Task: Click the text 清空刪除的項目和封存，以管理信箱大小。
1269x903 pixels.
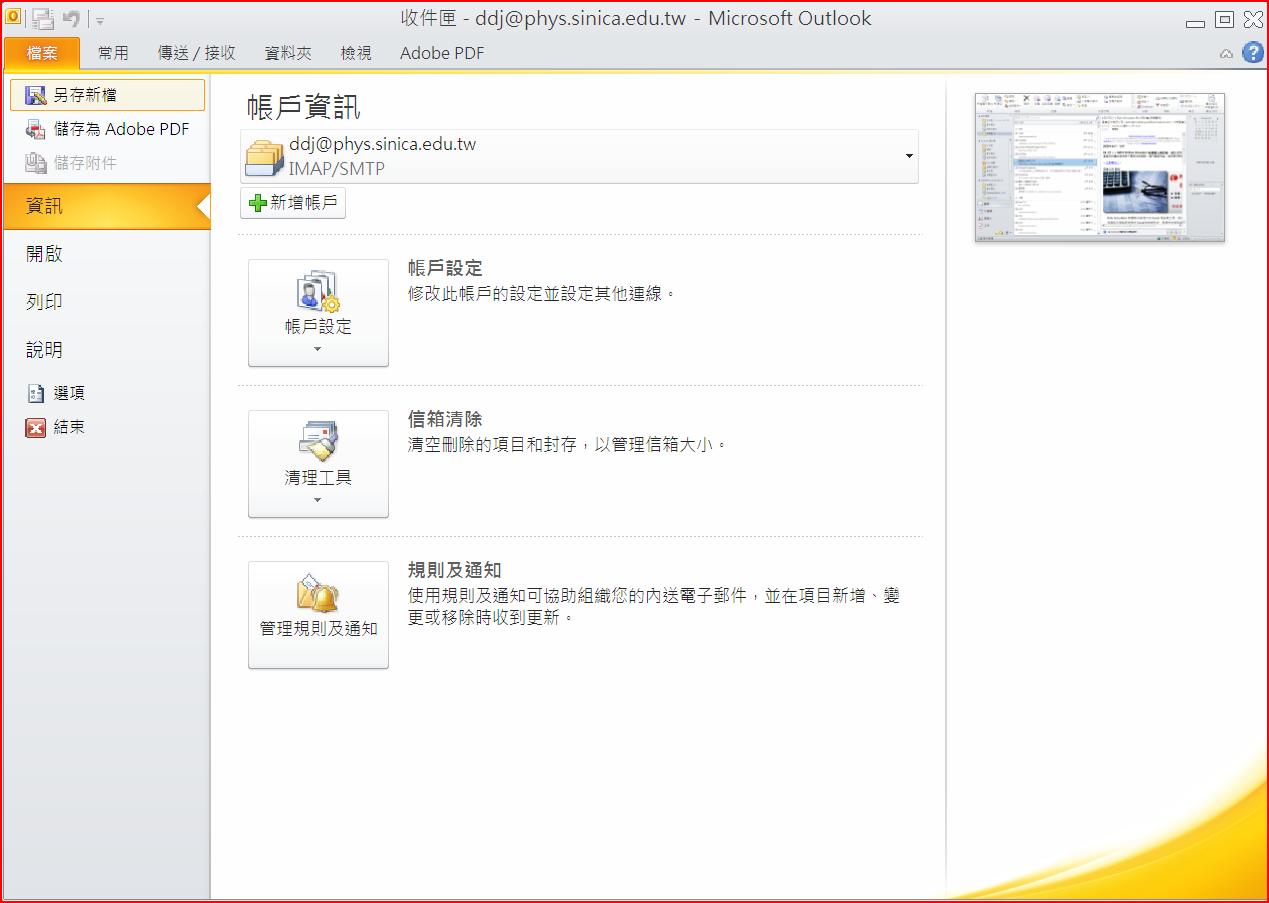Action: 568,445
